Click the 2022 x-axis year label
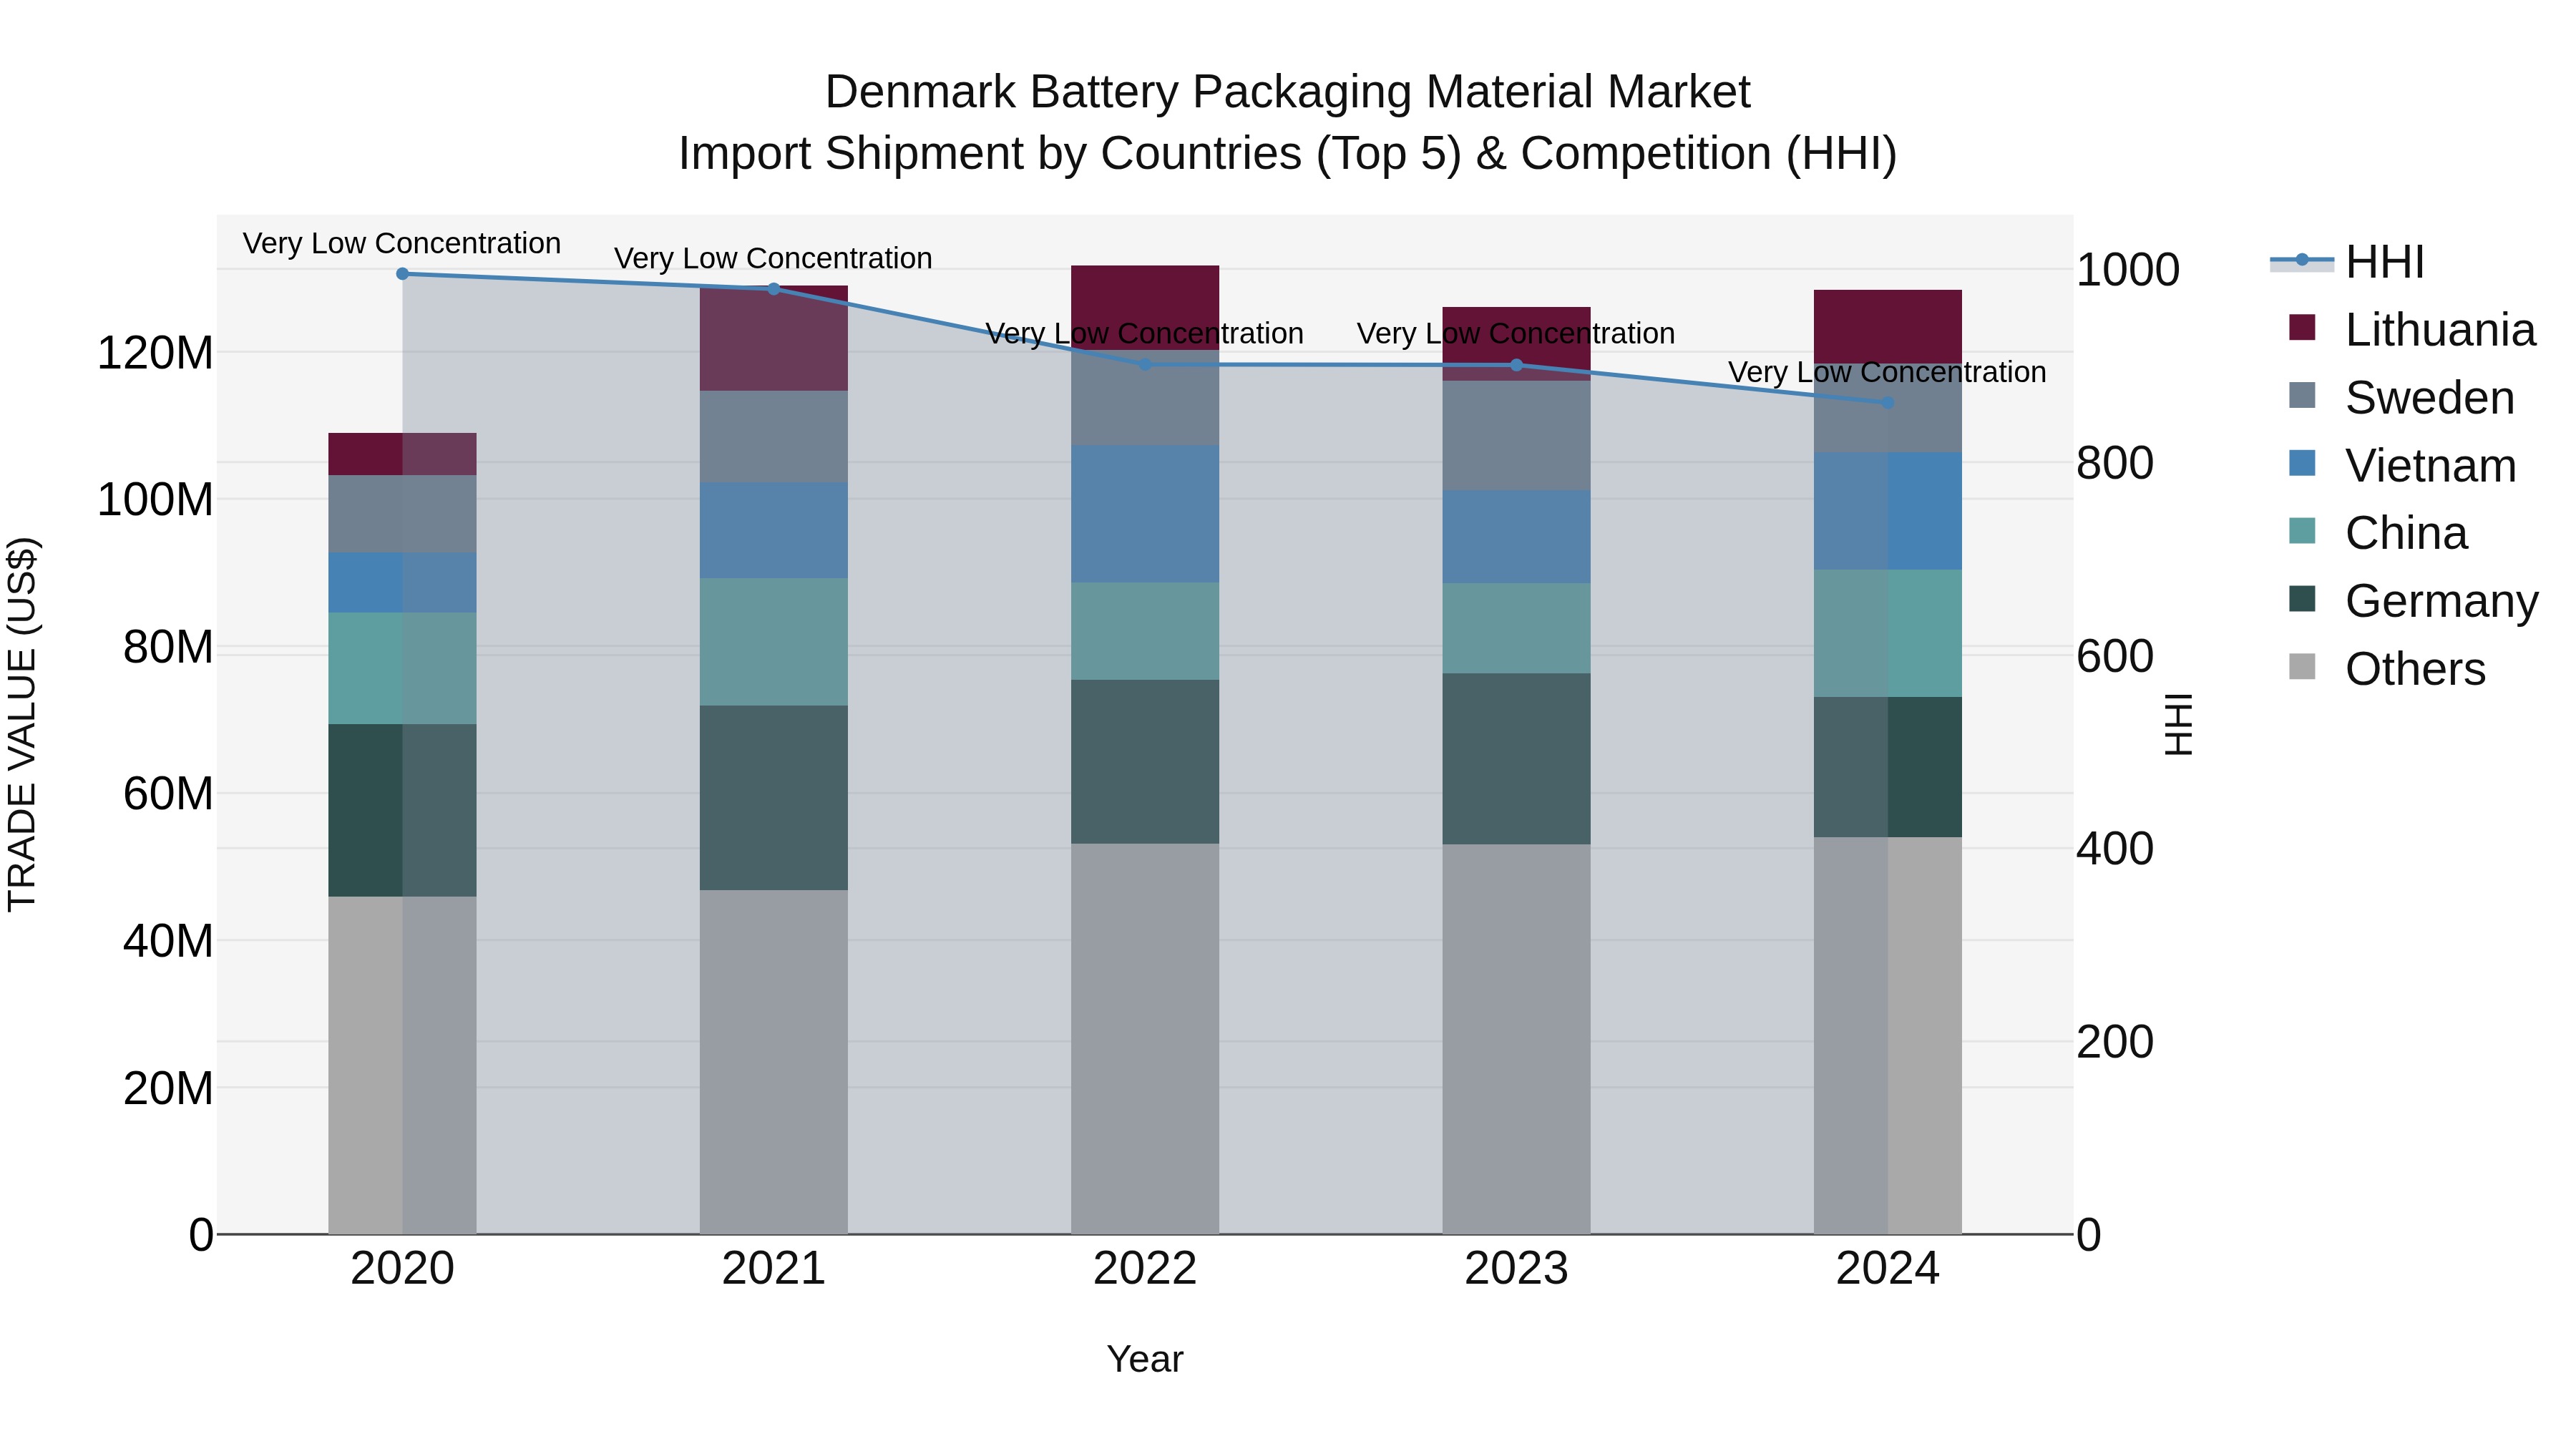Screen dimensions: 2576x1449 (x=1145, y=1269)
